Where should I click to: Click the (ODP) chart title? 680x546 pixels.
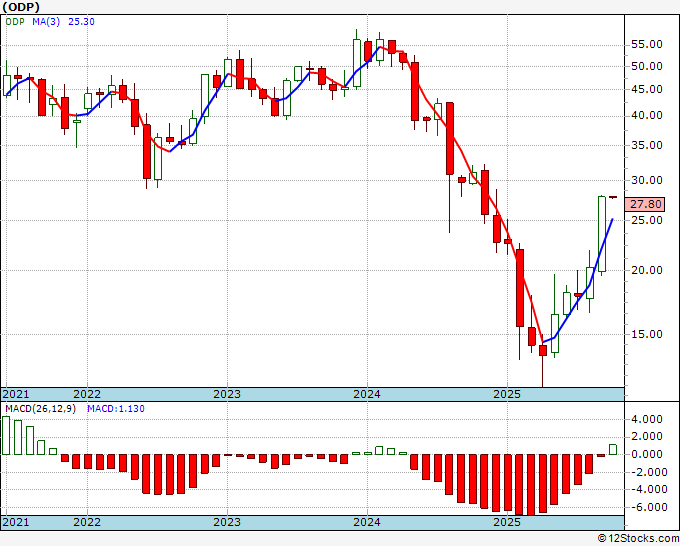(21, 7)
